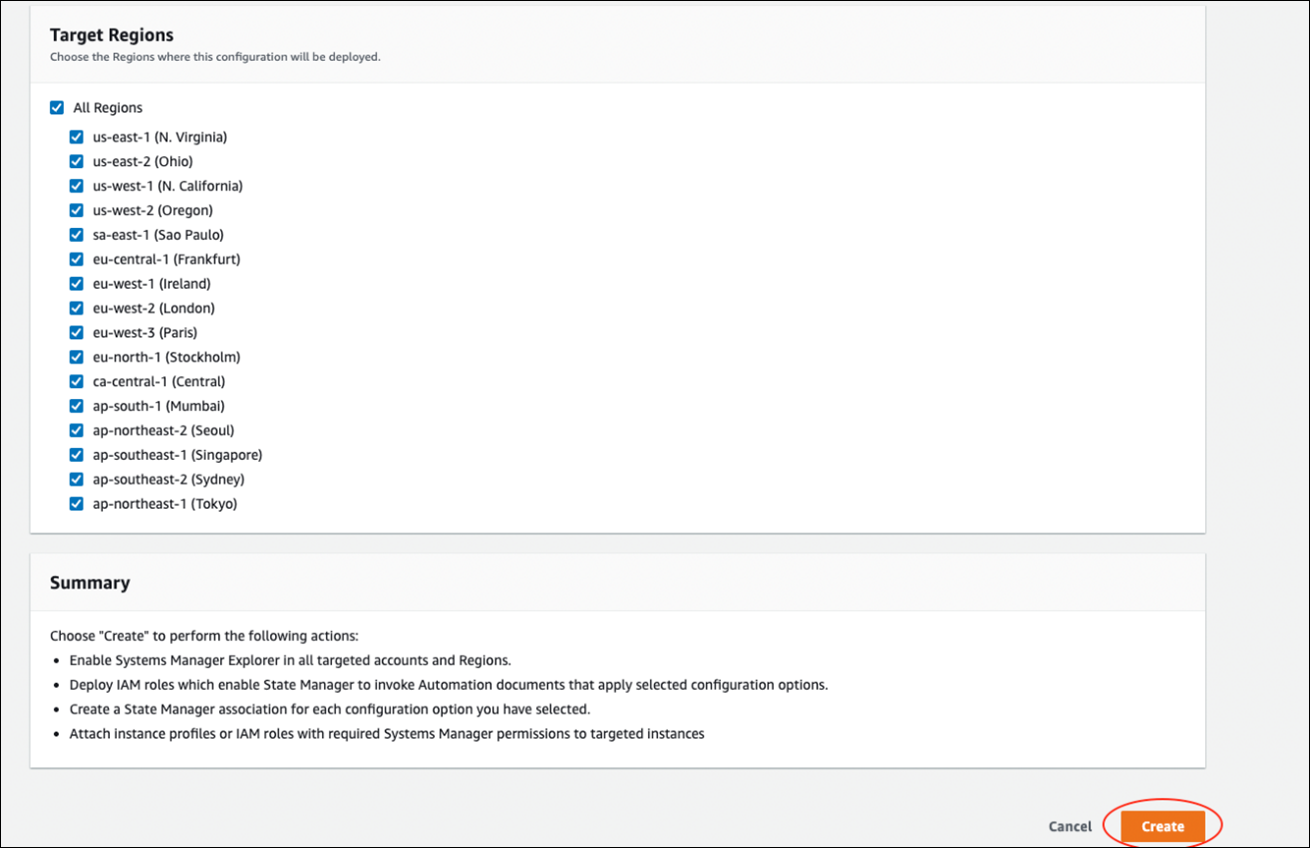This screenshot has height=848, width=1310.
Task: Deselect the us-east-2 (Ohio) region
Action: point(76,161)
